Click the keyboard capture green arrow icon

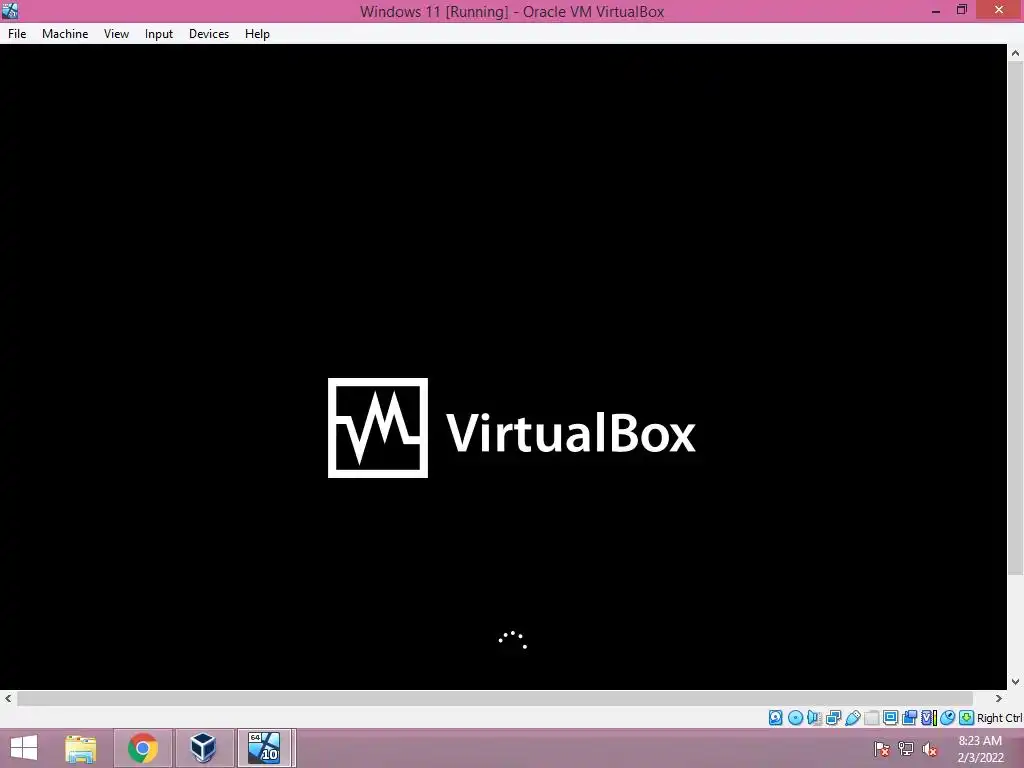pyautogui.click(x=967, y=718)
